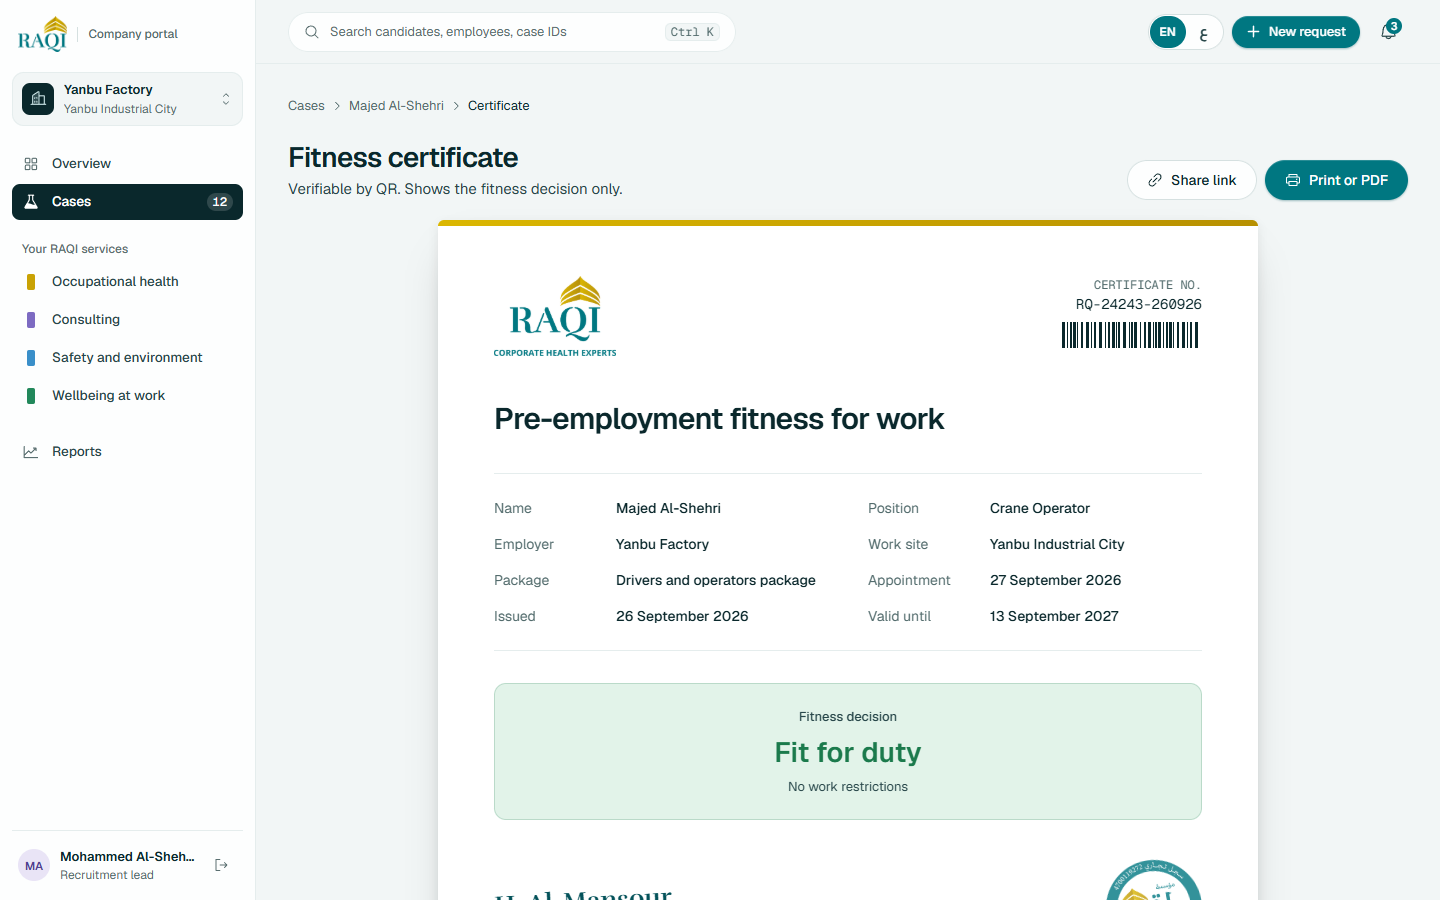Click the Cases flask icon

click(x=31, y=202)
